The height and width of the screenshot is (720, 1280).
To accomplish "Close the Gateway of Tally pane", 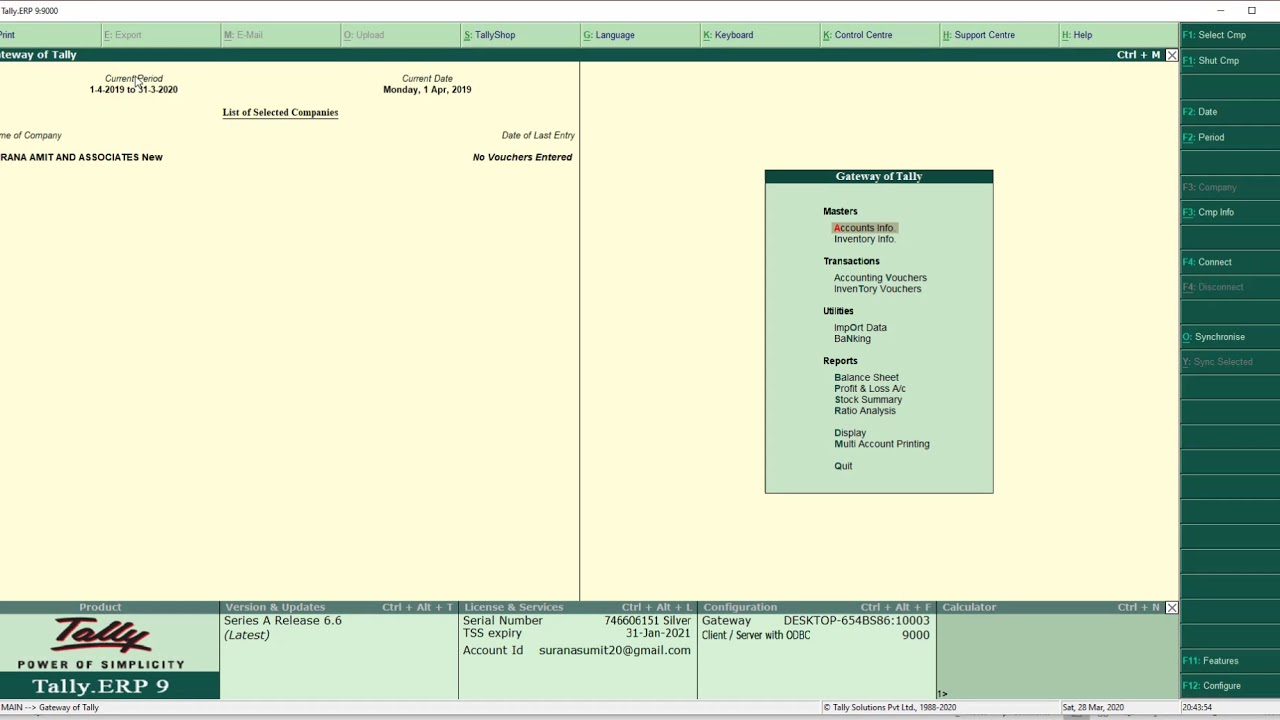I will click(x=1172, y=55).
